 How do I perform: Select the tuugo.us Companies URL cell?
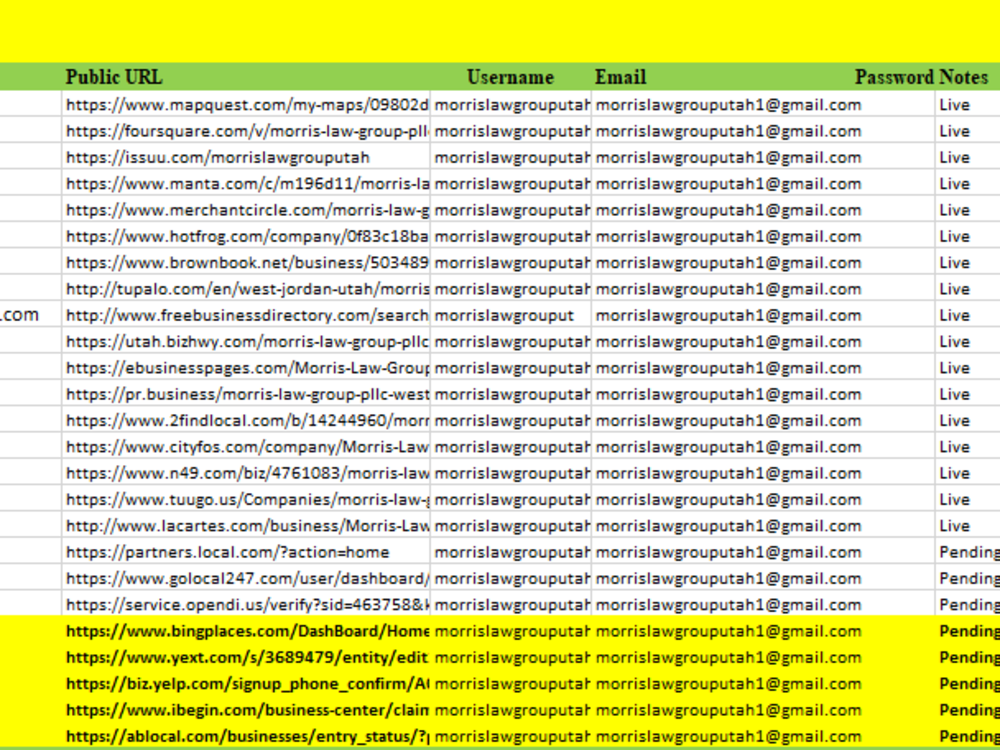[x=246, y=499]
